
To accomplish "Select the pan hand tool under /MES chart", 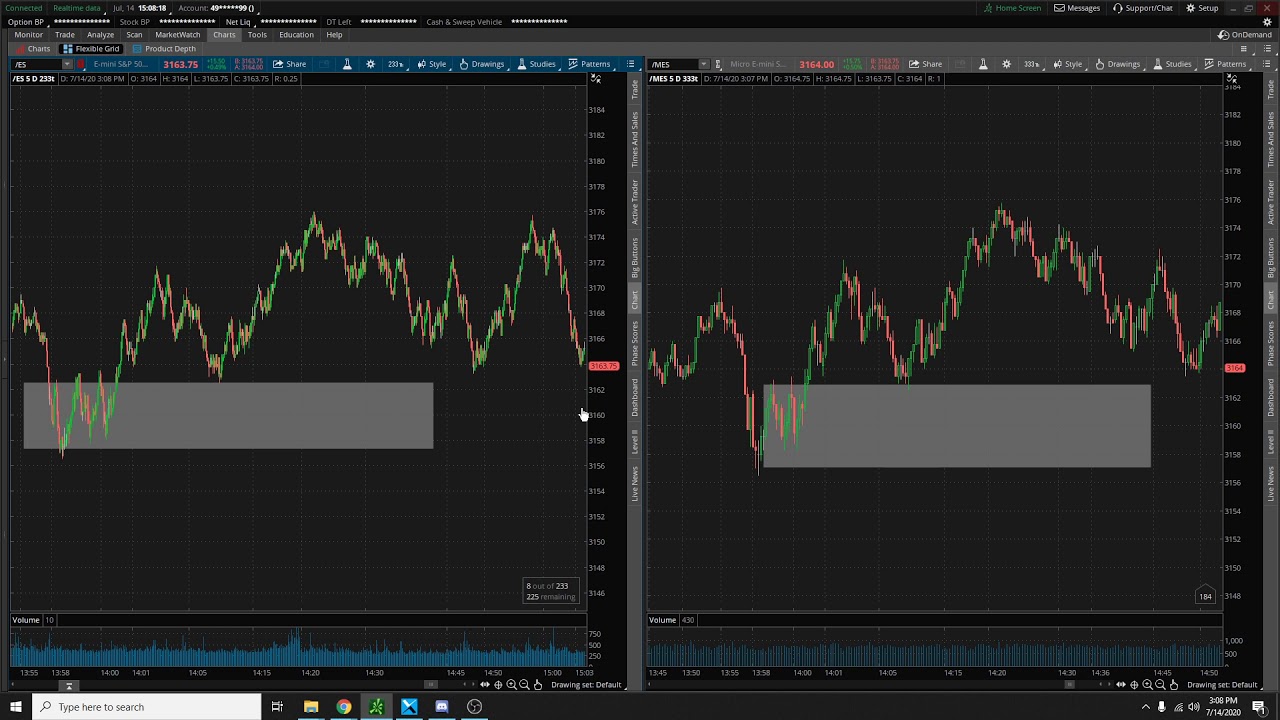I will coord(1174,685).
